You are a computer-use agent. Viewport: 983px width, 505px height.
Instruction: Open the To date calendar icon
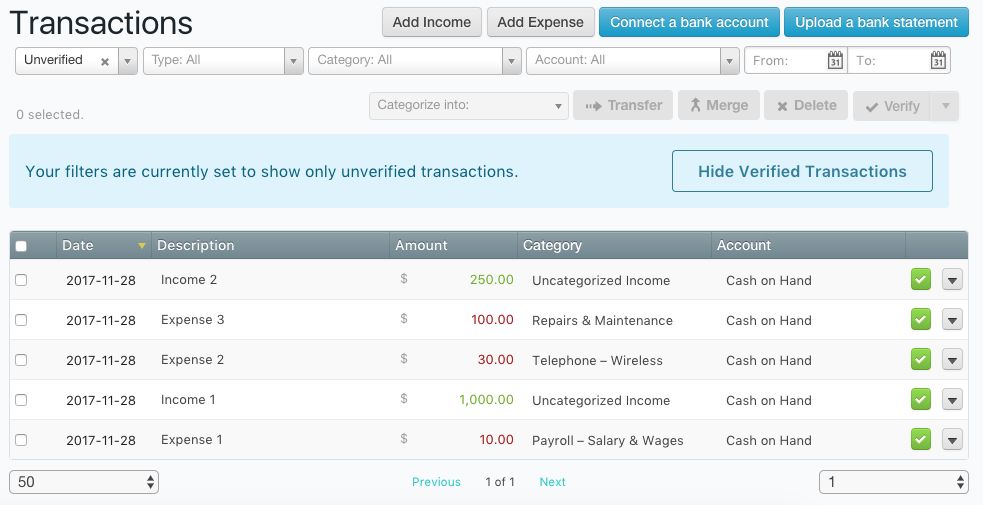938,61
